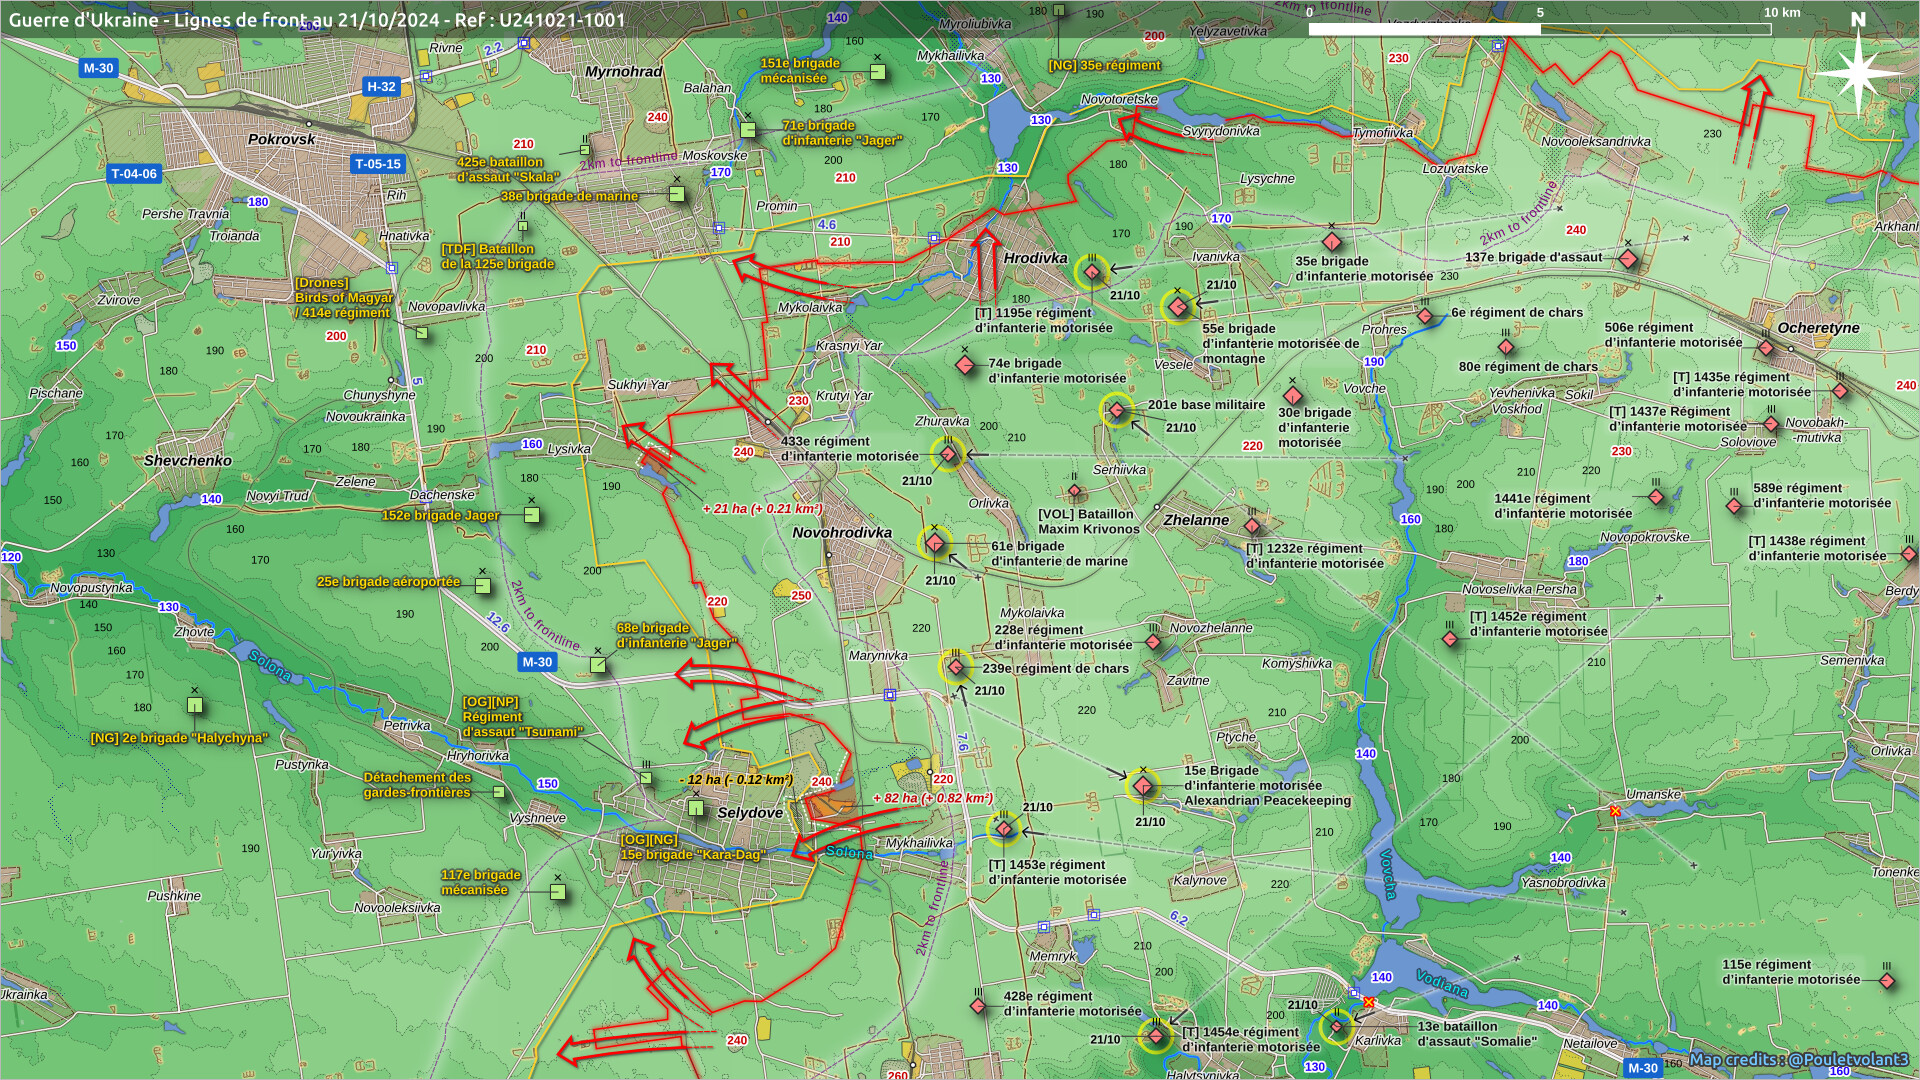Click the 137e brigade d'assaut unit marker
The height and width of the screenshot is (1080, 1920).
[x=1628, y=260]
